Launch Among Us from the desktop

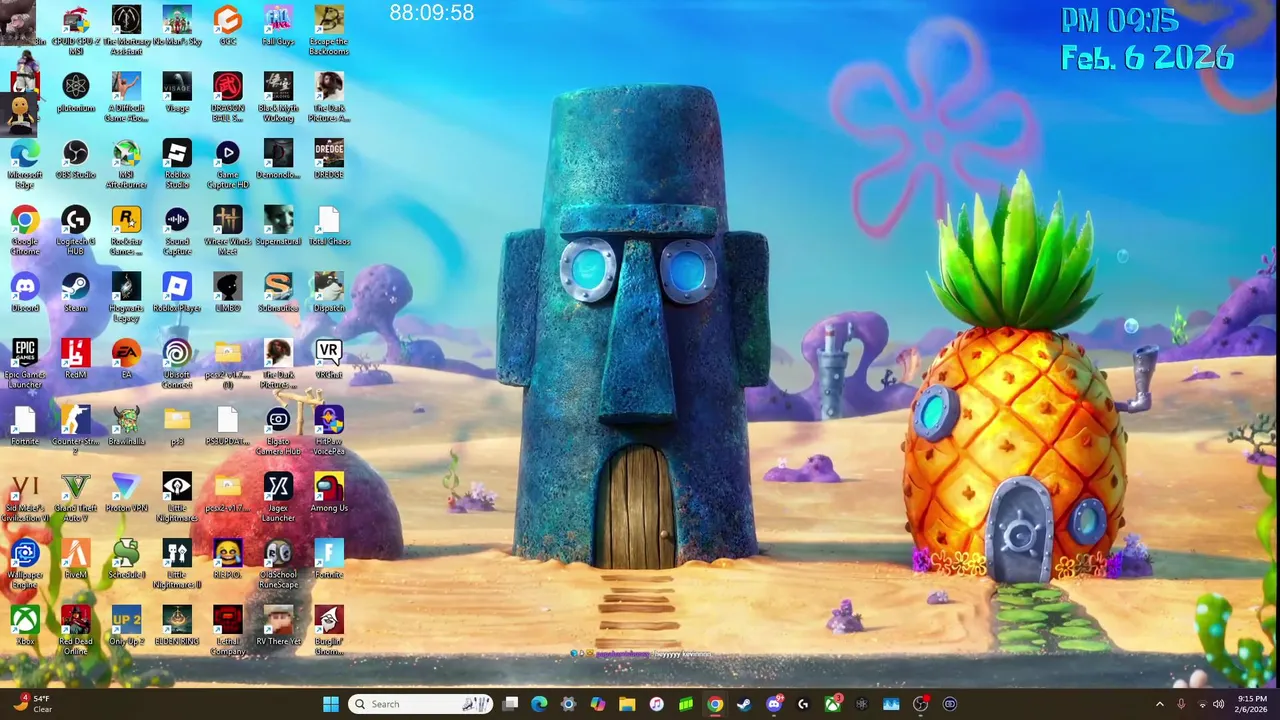(329, 493)
